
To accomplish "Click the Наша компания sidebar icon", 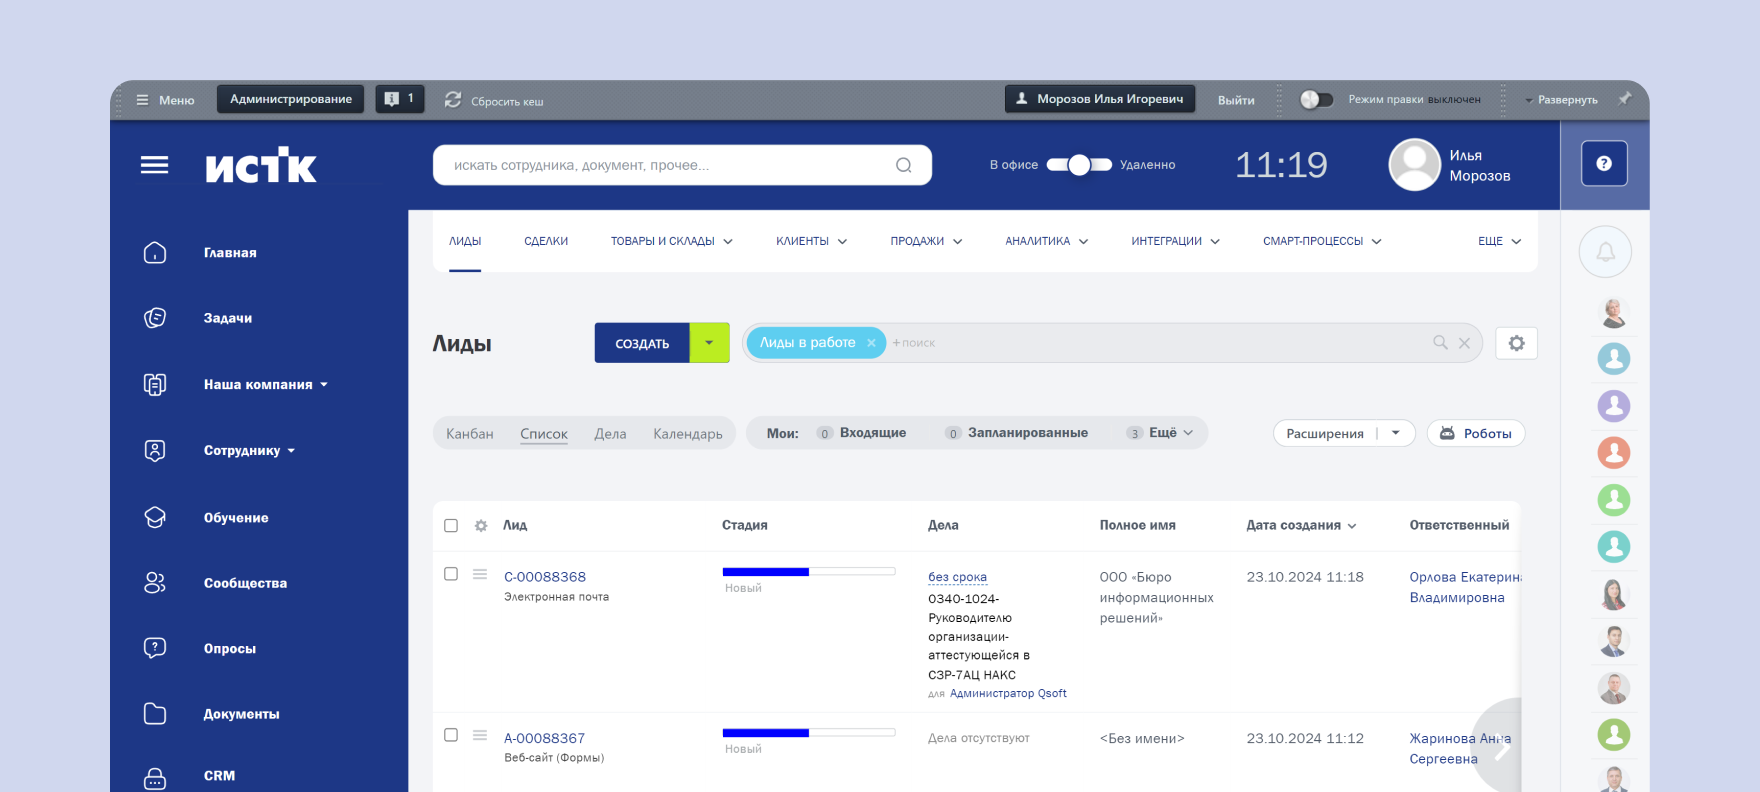I will point(155,384).
